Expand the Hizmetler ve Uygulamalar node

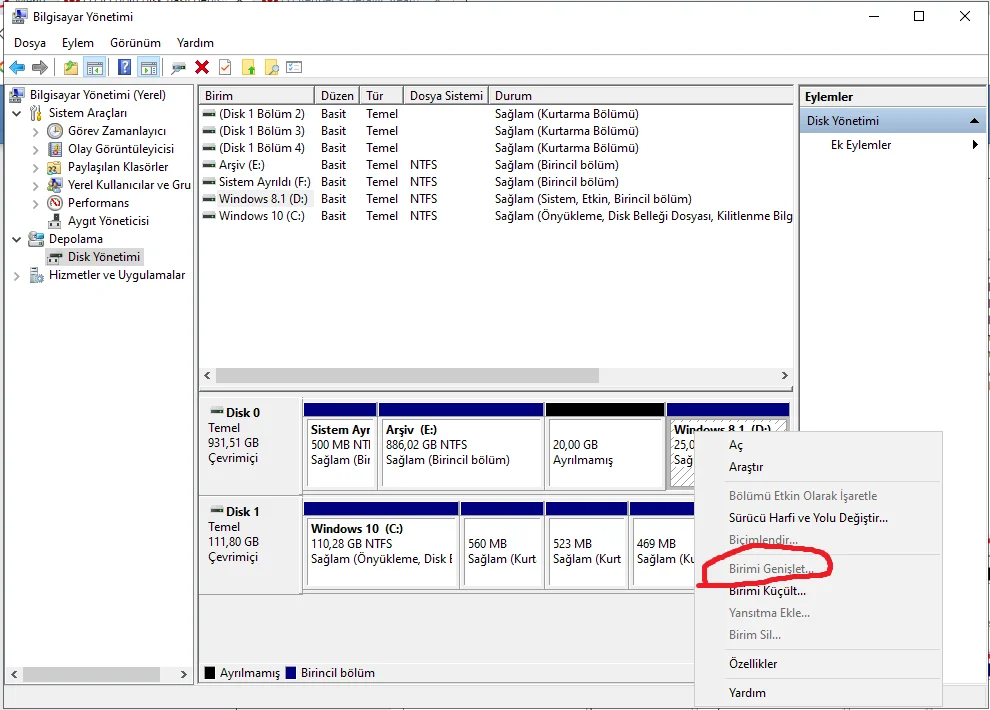17,275
